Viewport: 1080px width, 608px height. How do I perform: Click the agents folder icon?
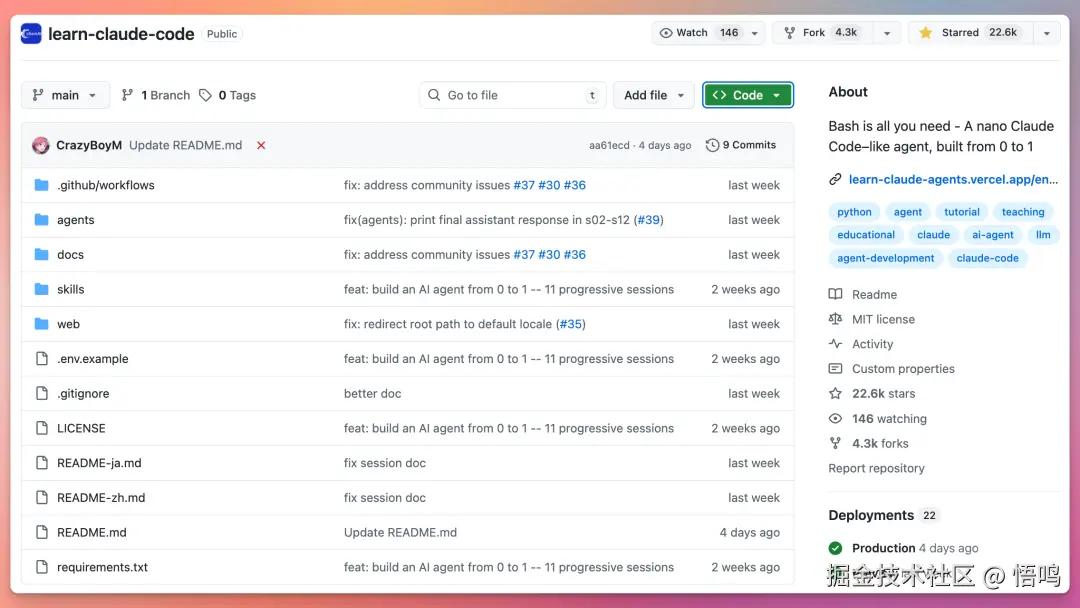[41, 220]
